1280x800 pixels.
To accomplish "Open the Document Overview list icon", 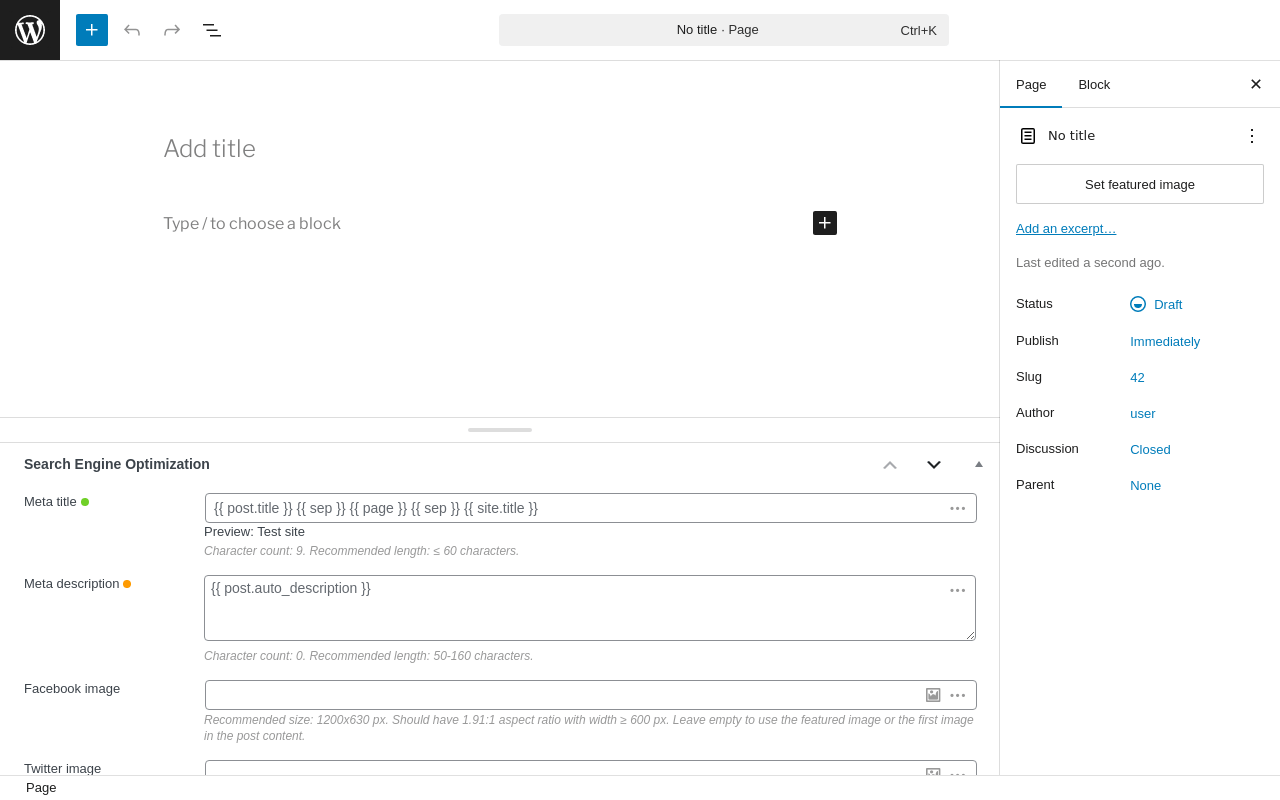I will (212, 30).
